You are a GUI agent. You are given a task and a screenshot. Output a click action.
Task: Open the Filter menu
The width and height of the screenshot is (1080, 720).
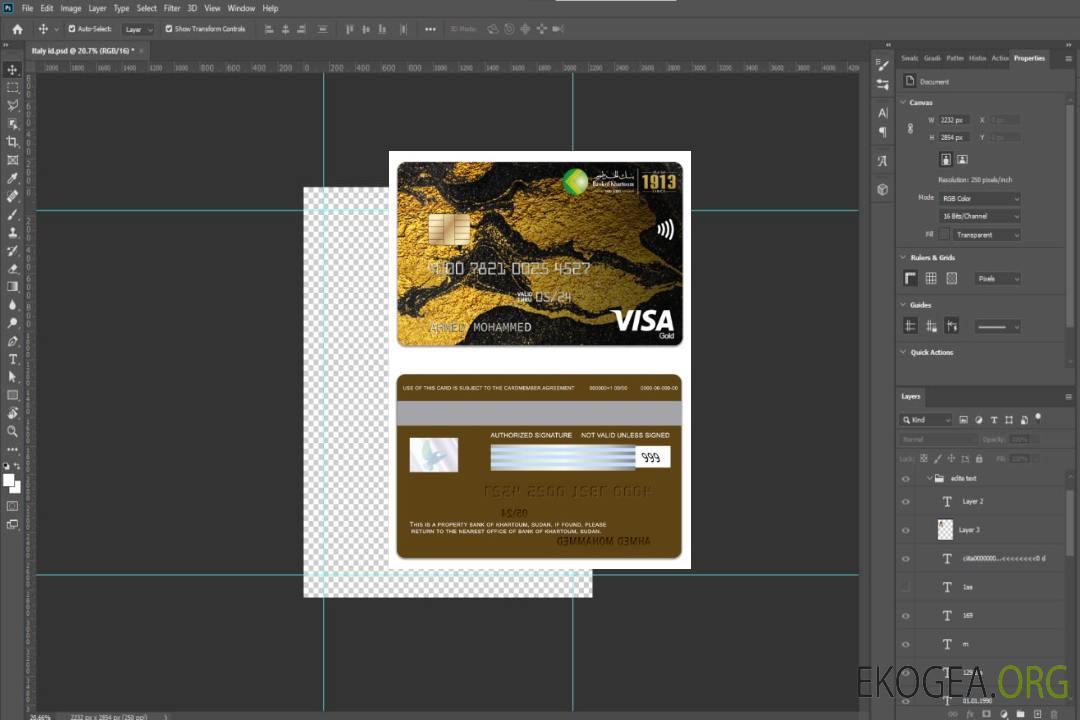(172, 8)
